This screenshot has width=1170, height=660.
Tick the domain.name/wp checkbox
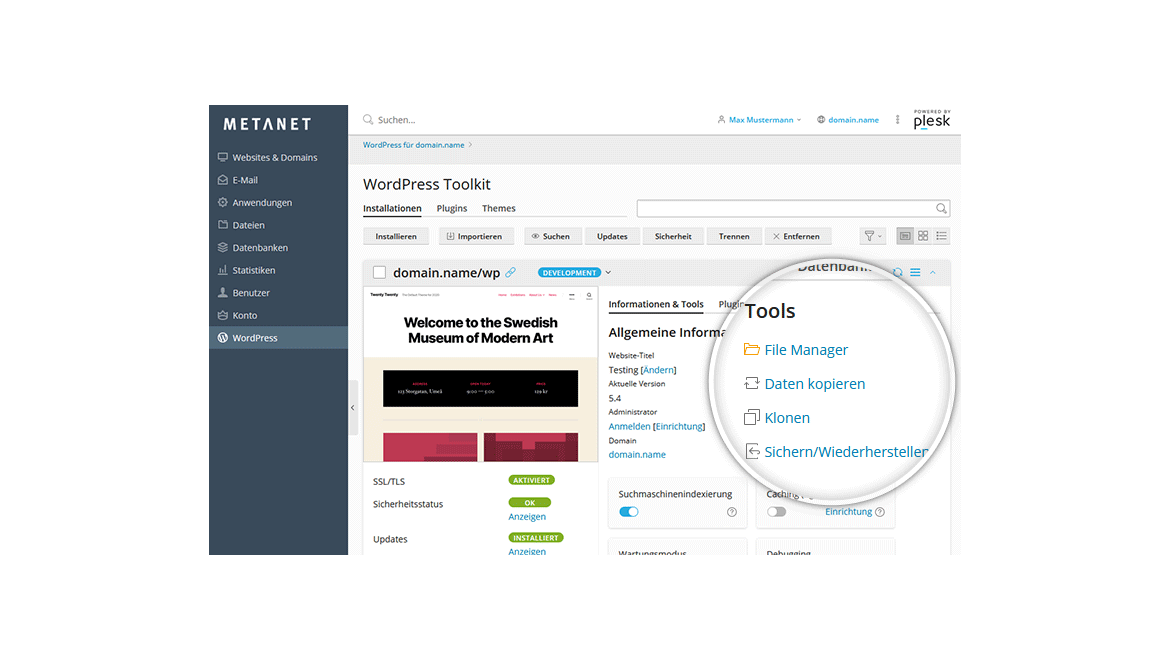pyautogui.click(x=379, y=273)
